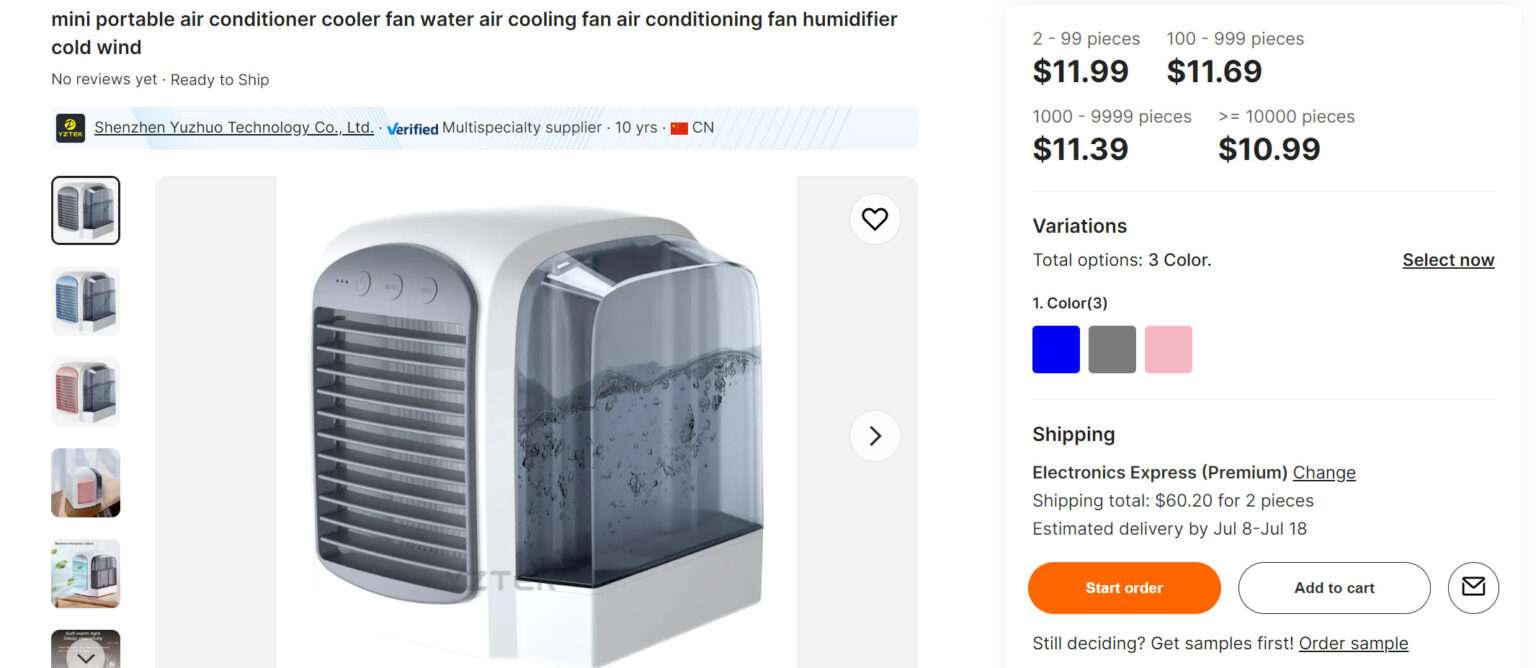The height and width of the screenshot is (668, 1536).
Task: Select the blue cooler thumbnail
Action: [x=85, y=300]
